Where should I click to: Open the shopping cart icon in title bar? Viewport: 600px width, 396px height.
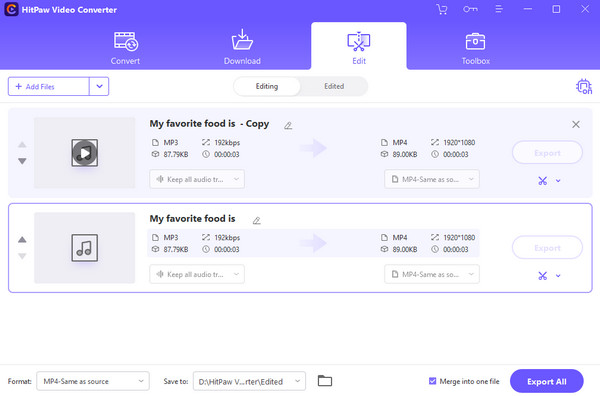(x=442, y=9)
